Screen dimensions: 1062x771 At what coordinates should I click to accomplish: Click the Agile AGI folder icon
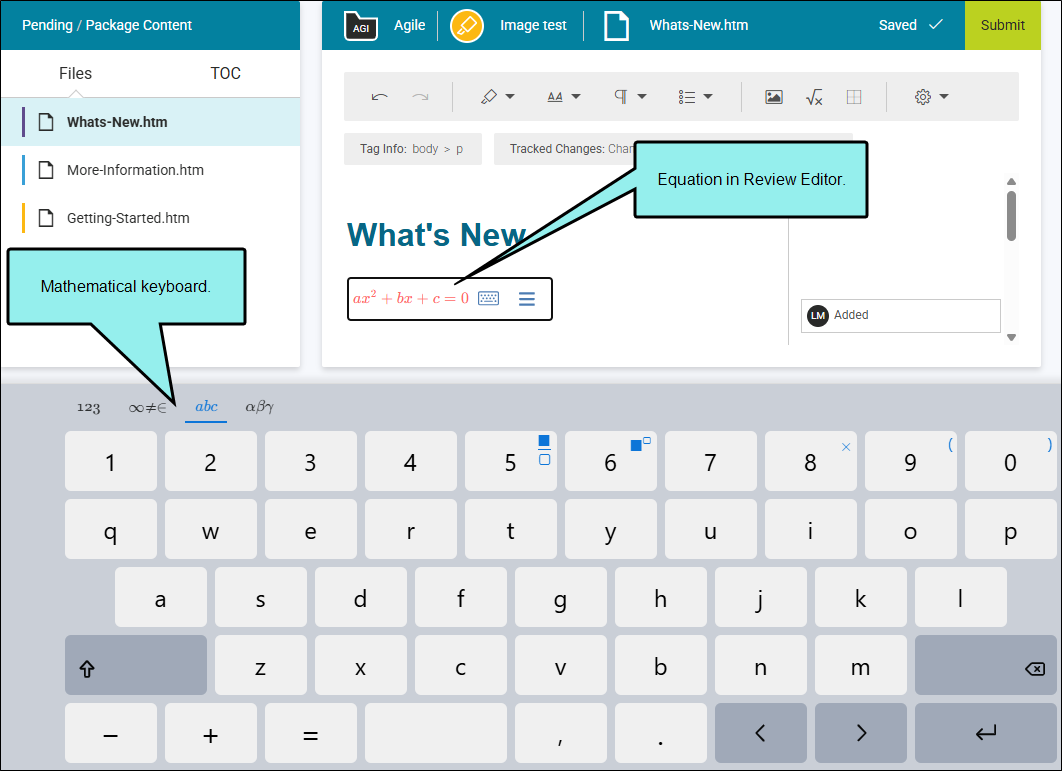(x=360, y=26)
